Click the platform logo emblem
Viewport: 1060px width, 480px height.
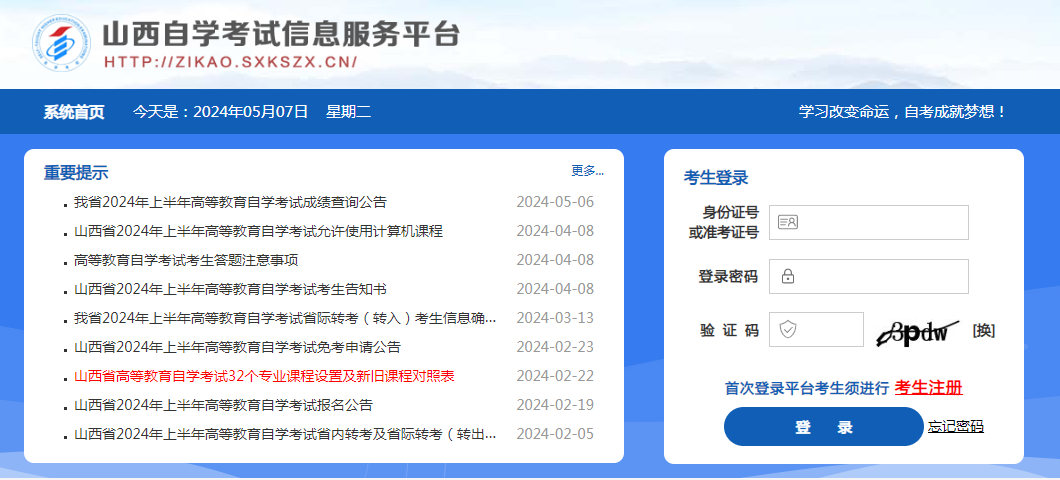[x=62, y=44]
